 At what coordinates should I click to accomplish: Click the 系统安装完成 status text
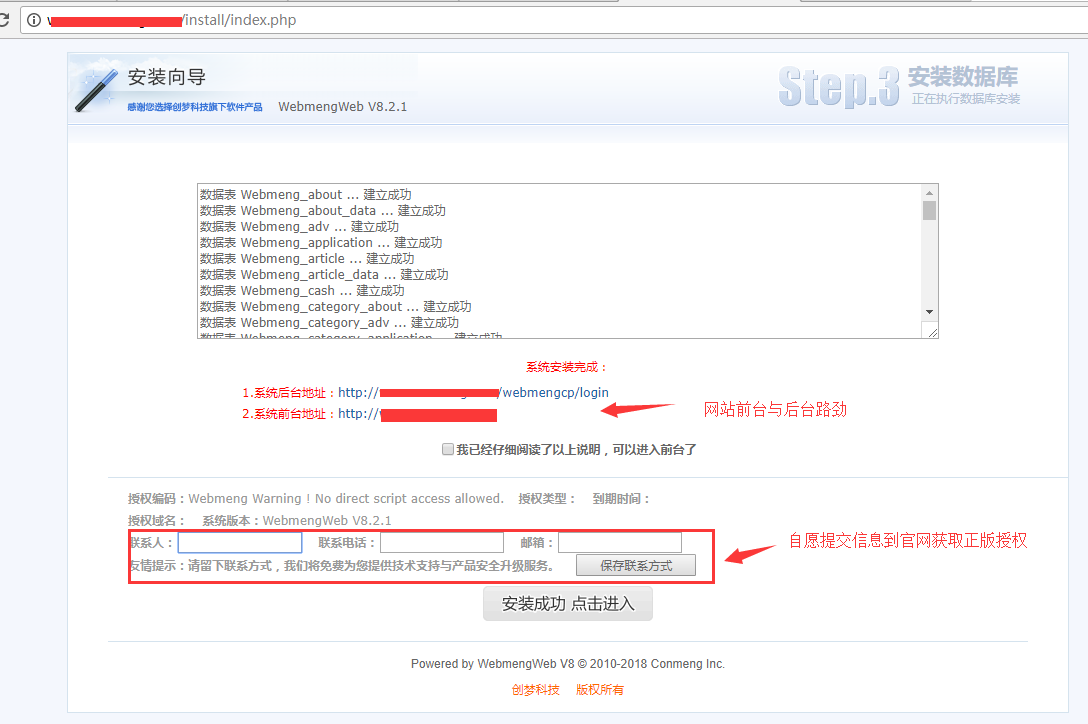[x=566, y=367]
